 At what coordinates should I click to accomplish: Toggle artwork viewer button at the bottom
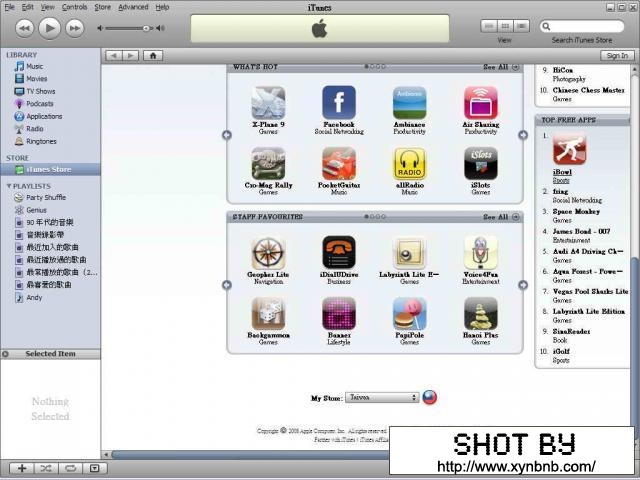pyautogui.click(x=95, y=468)
